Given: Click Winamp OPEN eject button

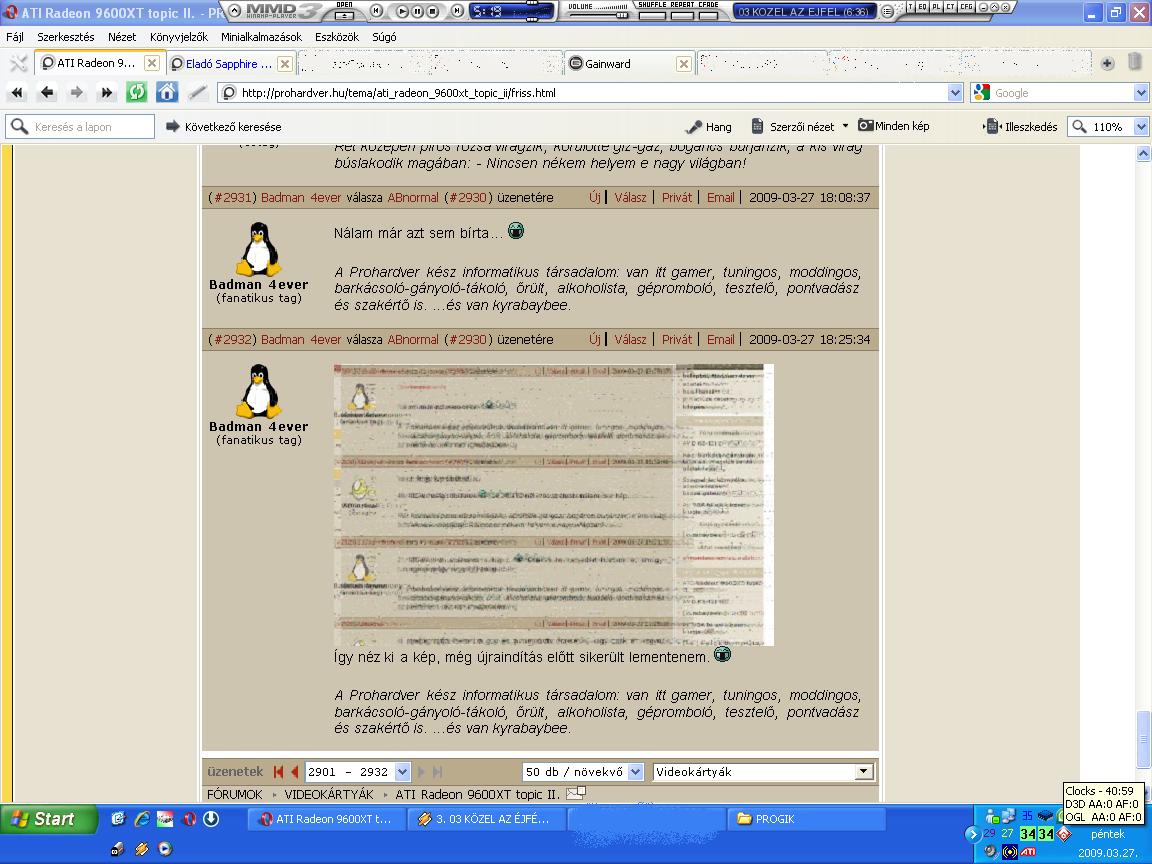Looking at the screenshot, I should point(344,15).
